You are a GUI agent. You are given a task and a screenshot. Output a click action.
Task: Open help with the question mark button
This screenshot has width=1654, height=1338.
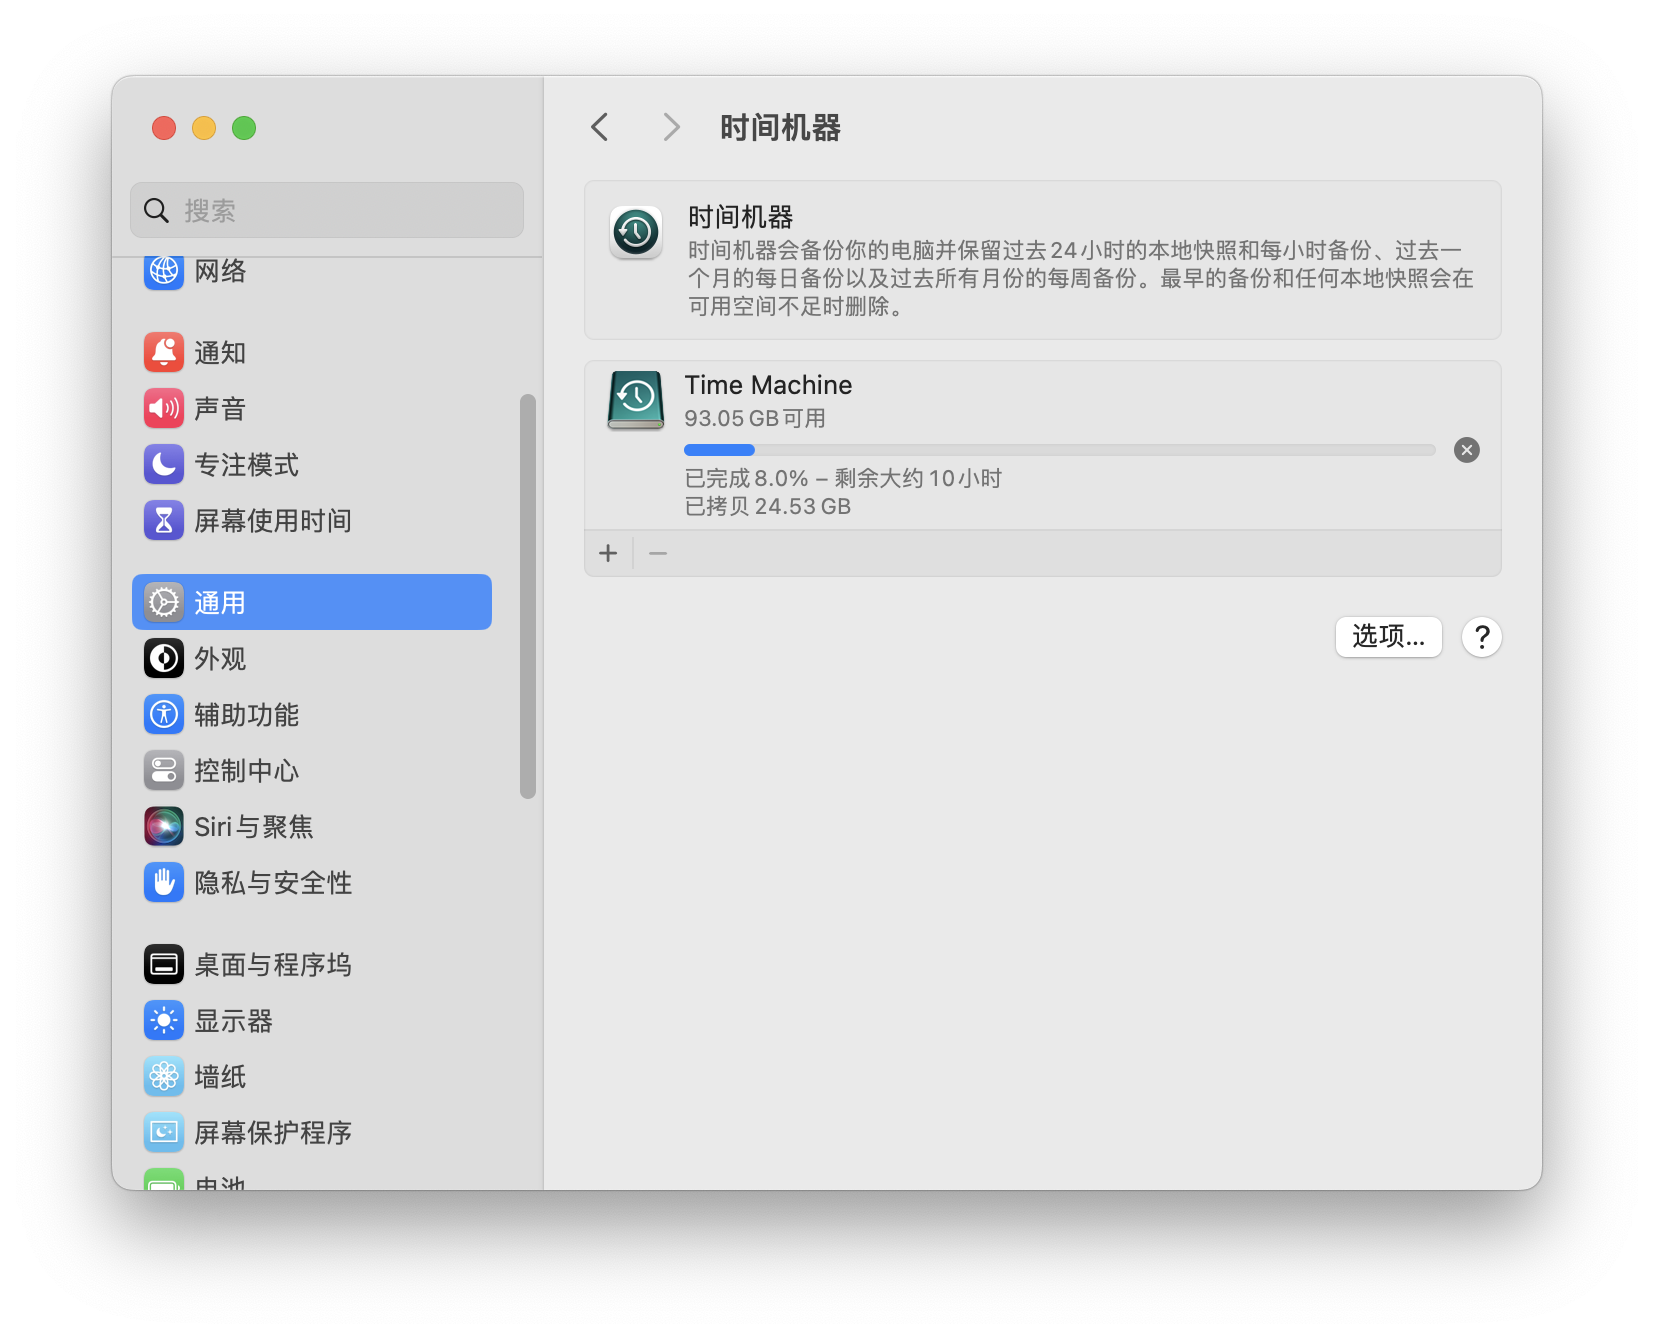tap(1481, 636)
